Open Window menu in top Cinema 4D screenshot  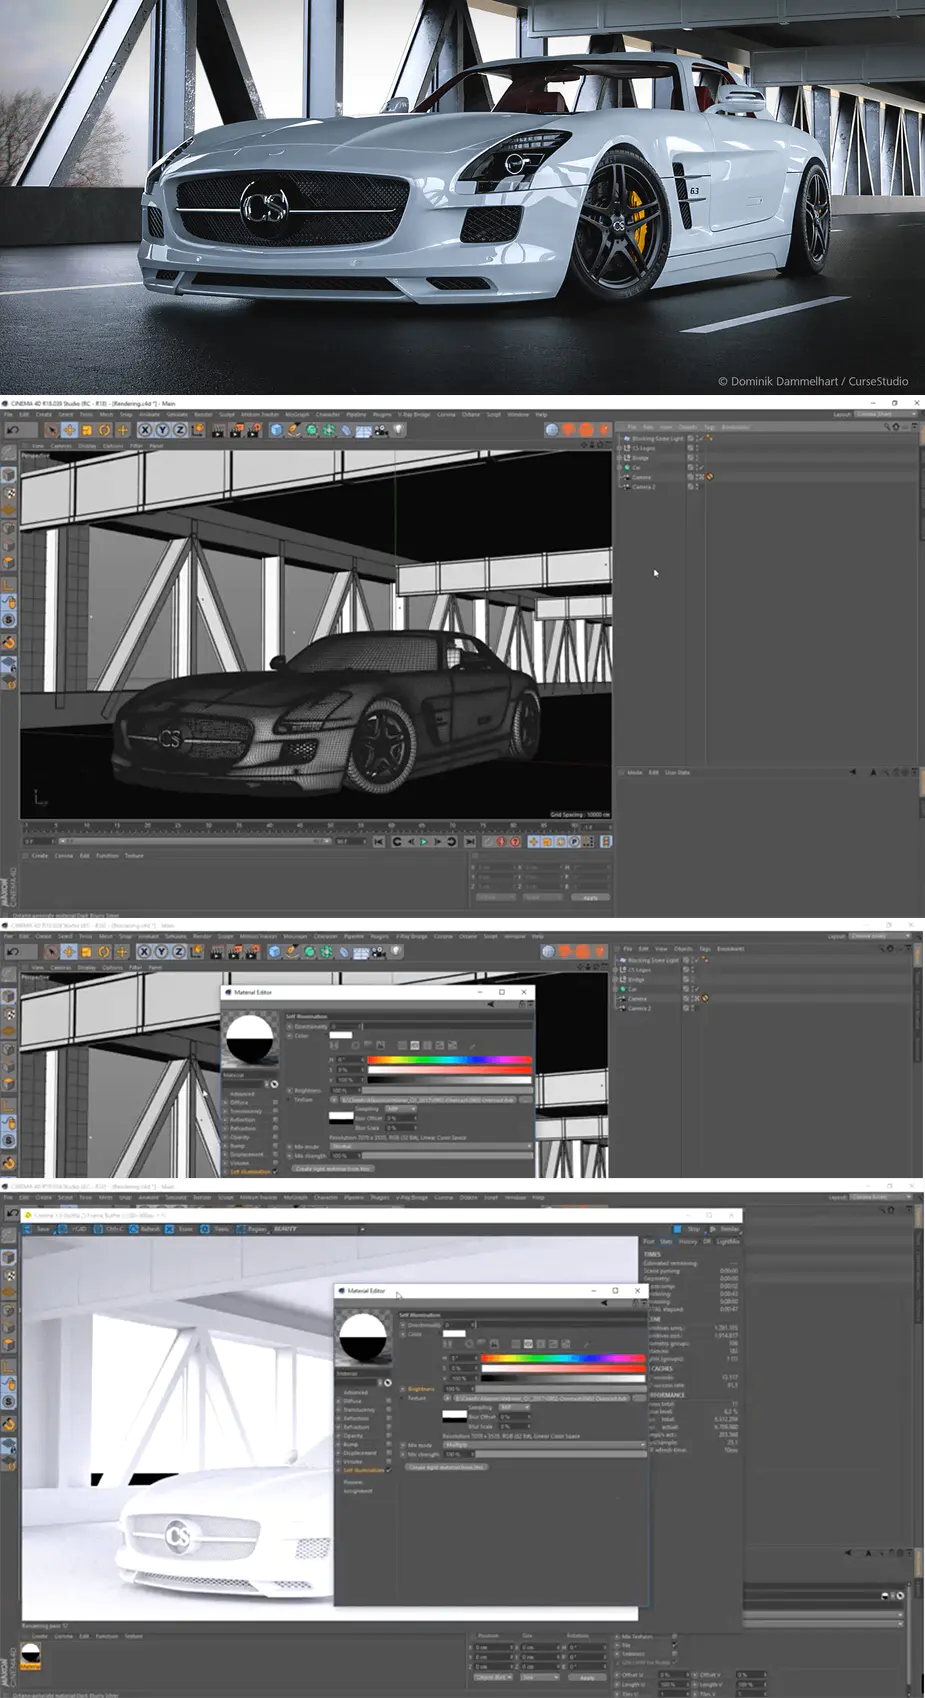518,414
